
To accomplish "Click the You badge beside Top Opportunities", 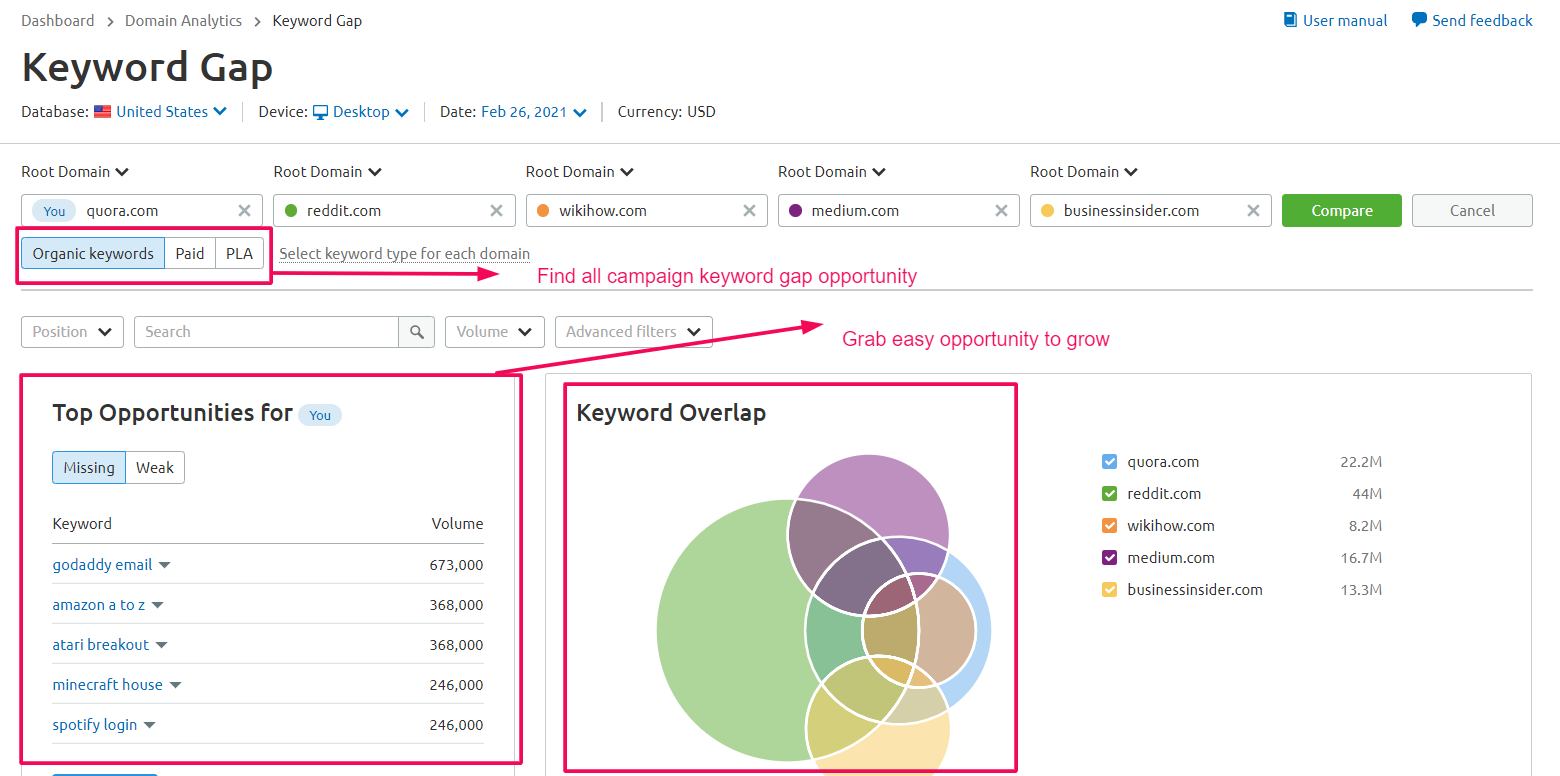I will click(x=320, y=415).
